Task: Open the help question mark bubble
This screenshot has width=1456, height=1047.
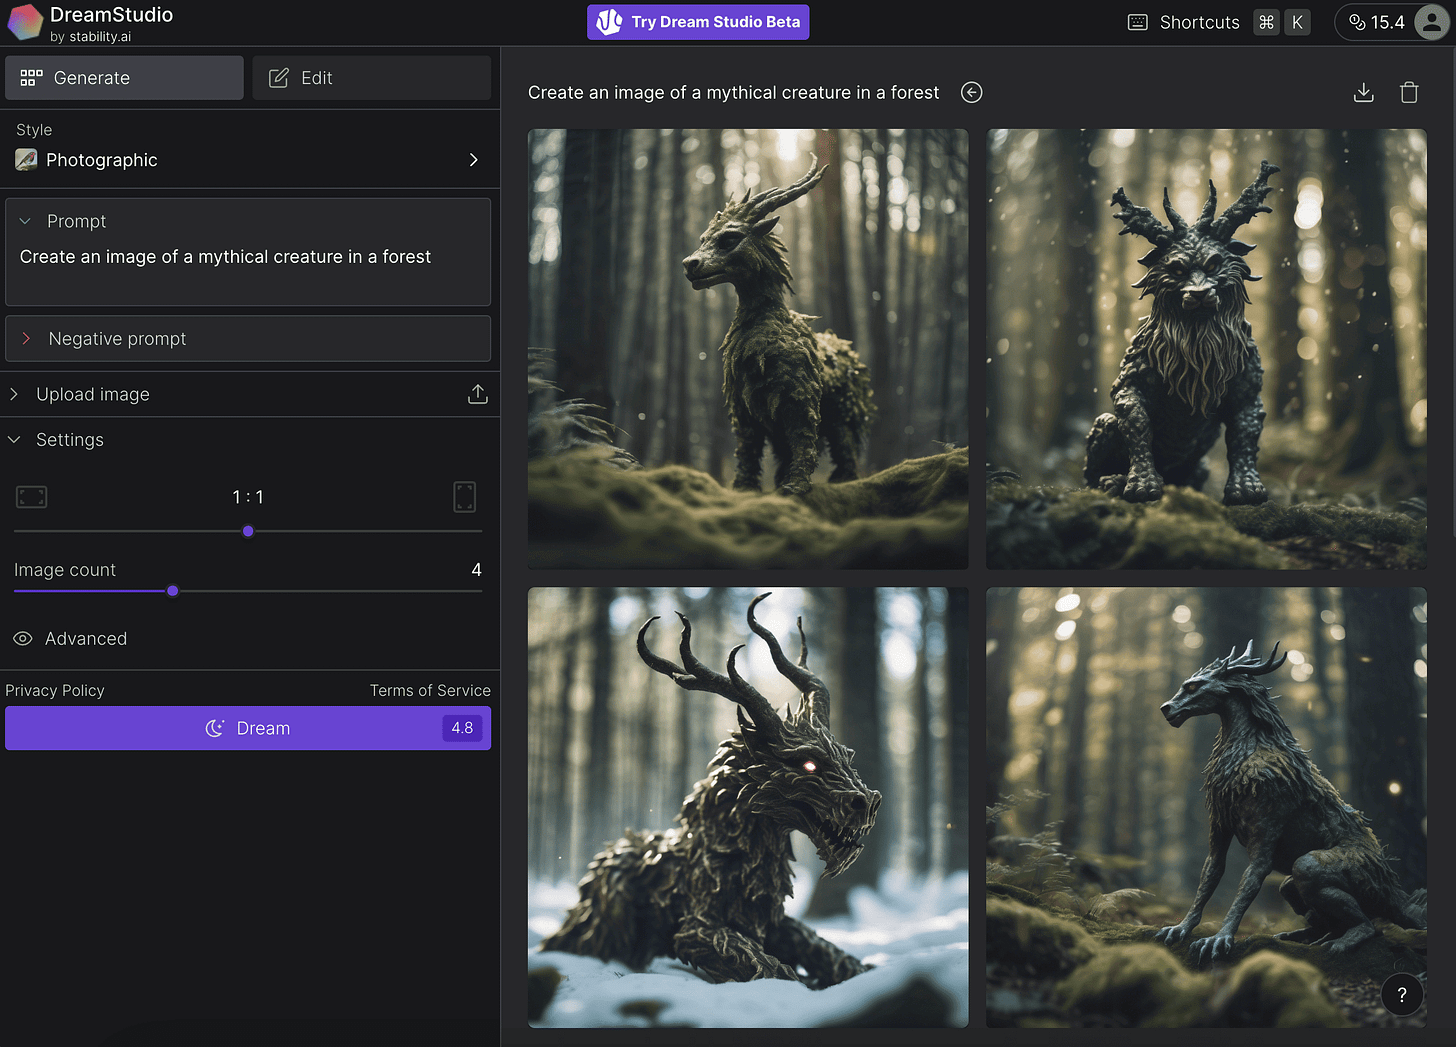Action: coord(1402,994)
